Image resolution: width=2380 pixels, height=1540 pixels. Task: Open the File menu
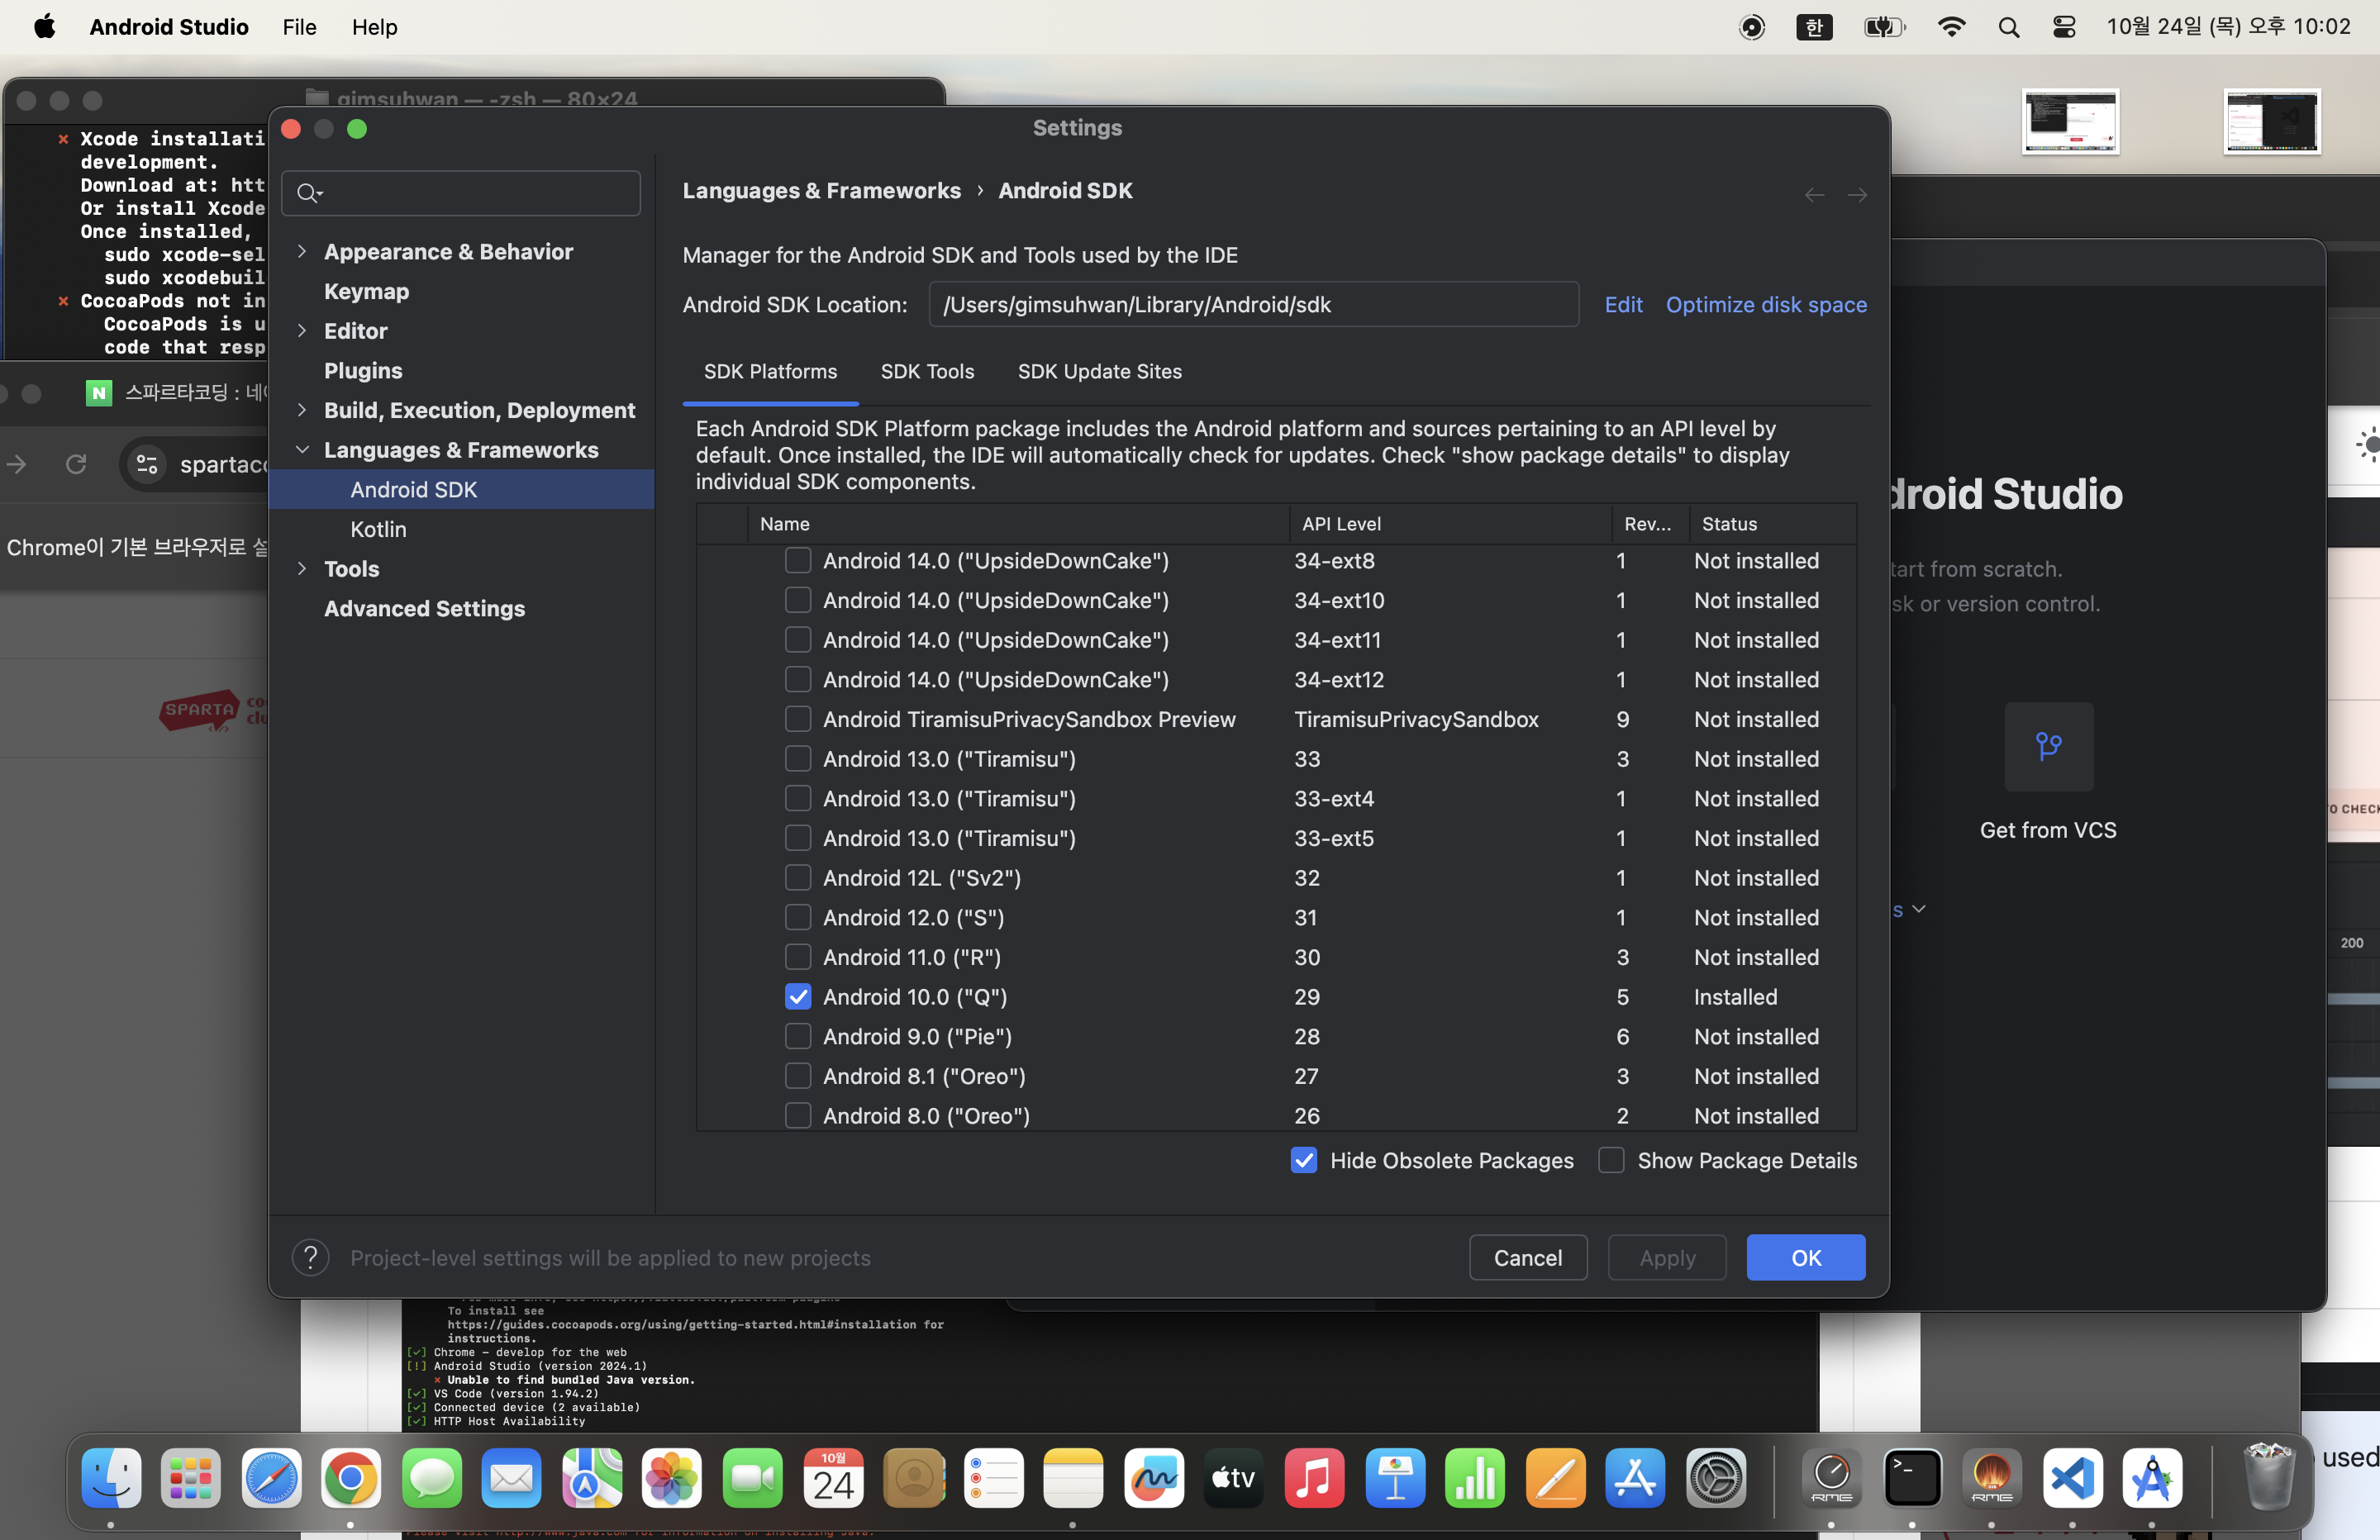point(299,27)
